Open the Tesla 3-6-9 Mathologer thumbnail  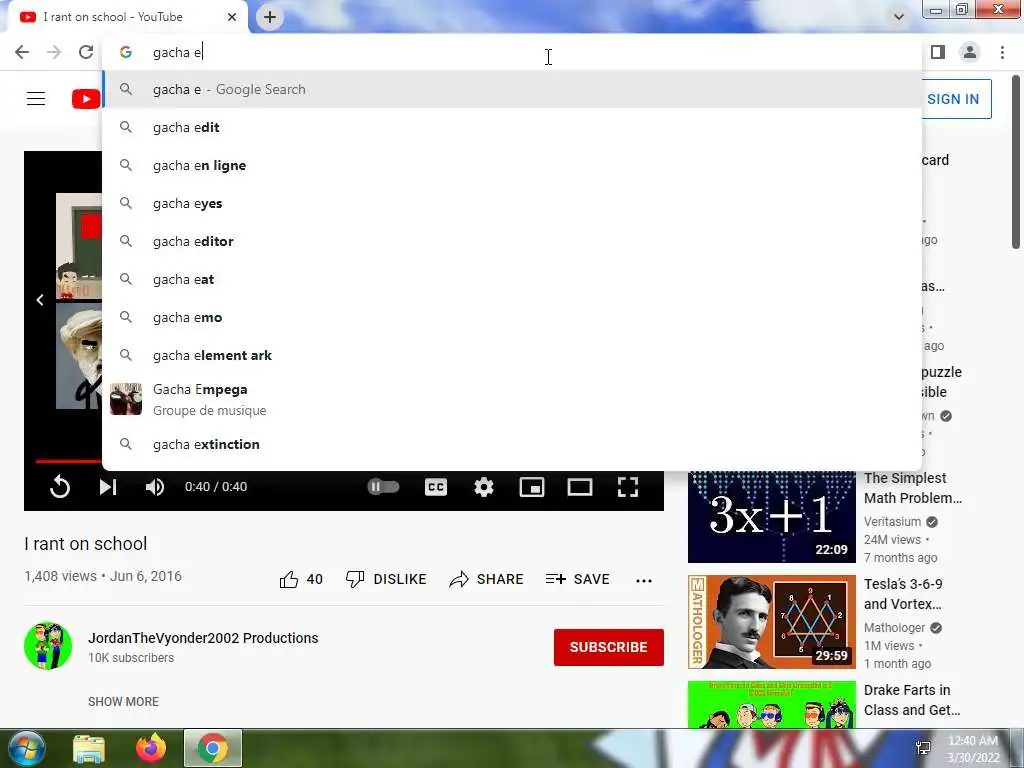pyautogui.click(x=771, y=622)
